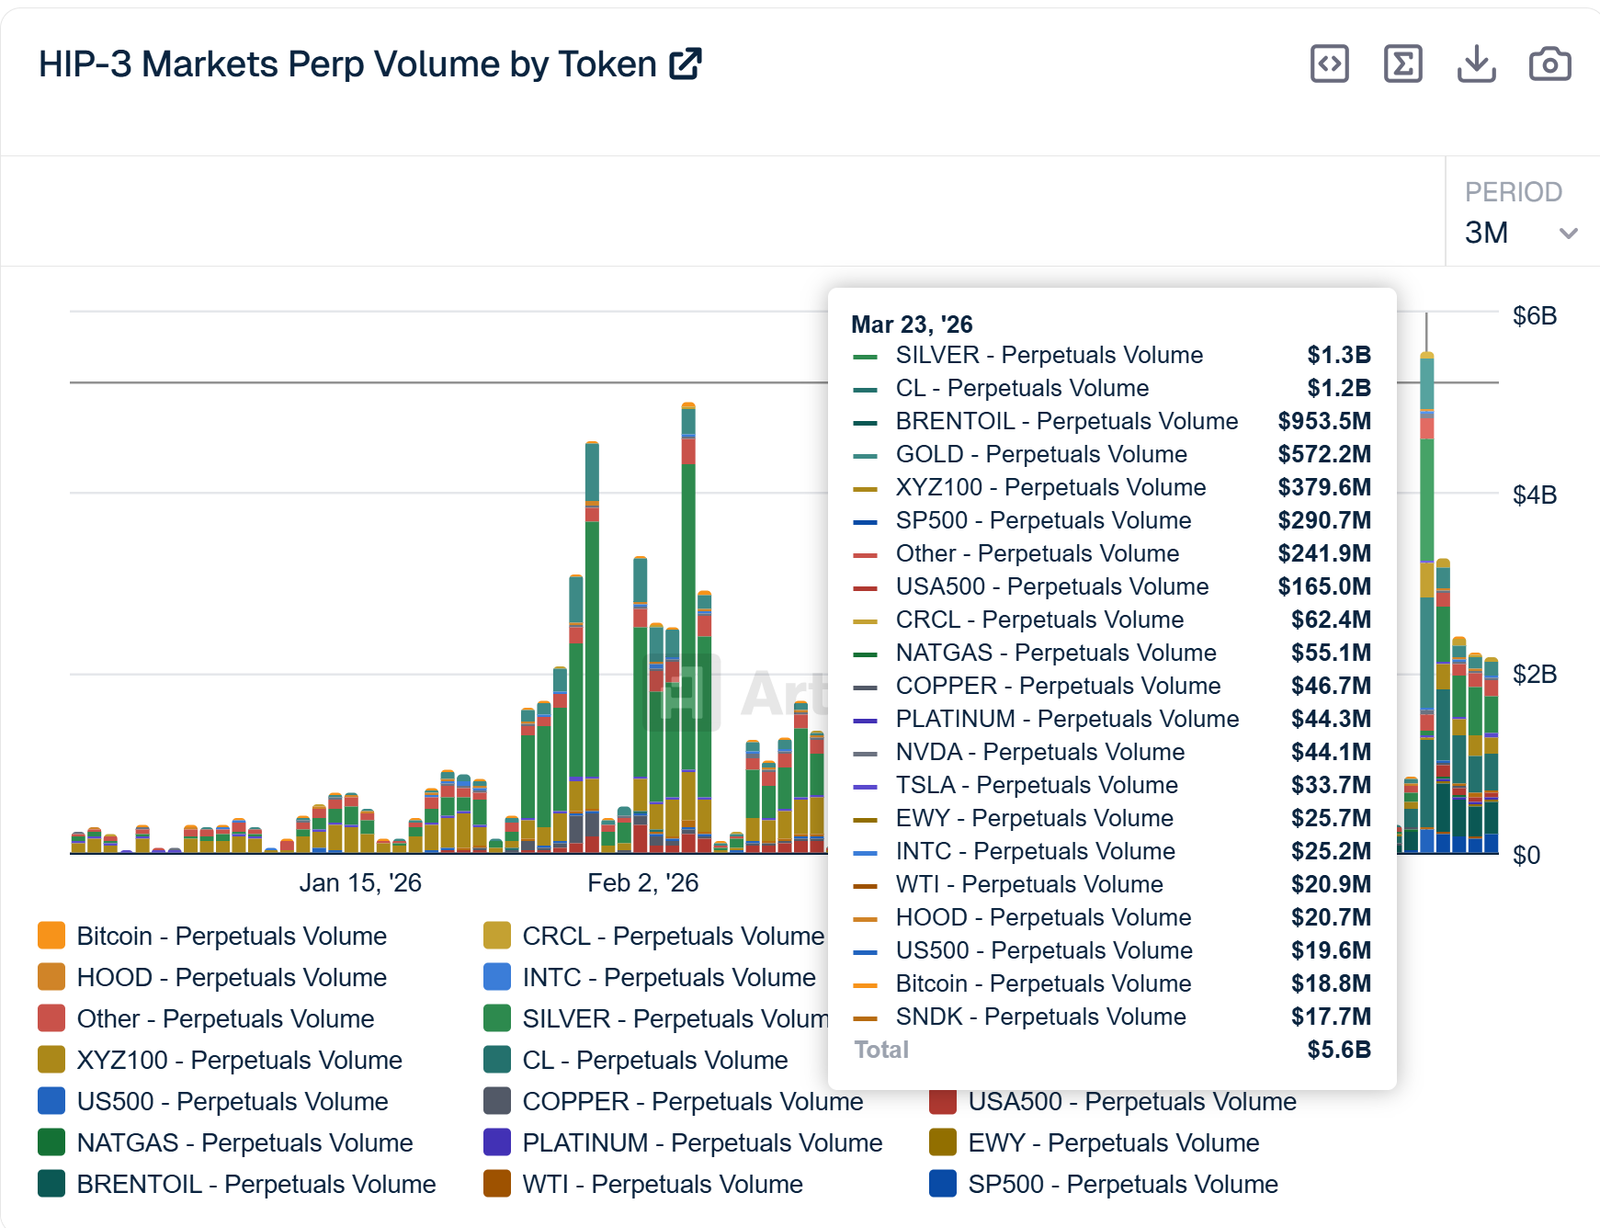Expand the chevron next to 3M

pyautogui.click(x=1570, y=232)
